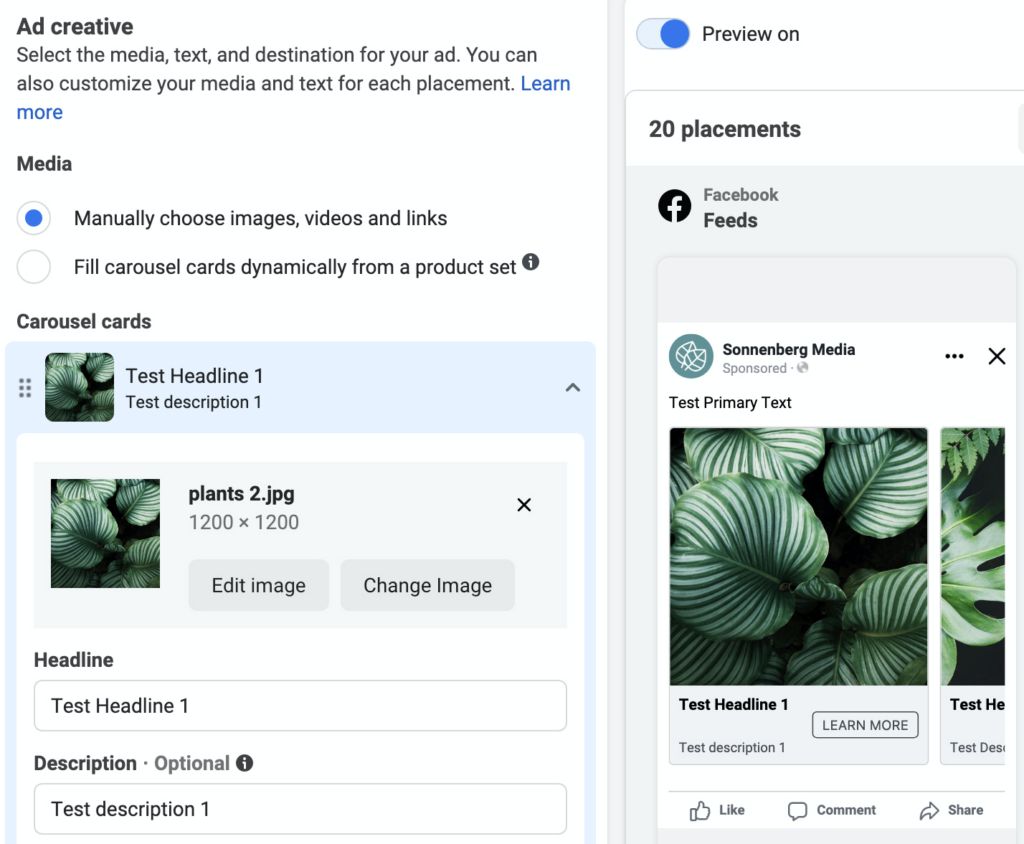Viewport: 1024px width, 844px height.
Task: Click the plants 2.jpg image thumbnail
Action: point(105,532)
